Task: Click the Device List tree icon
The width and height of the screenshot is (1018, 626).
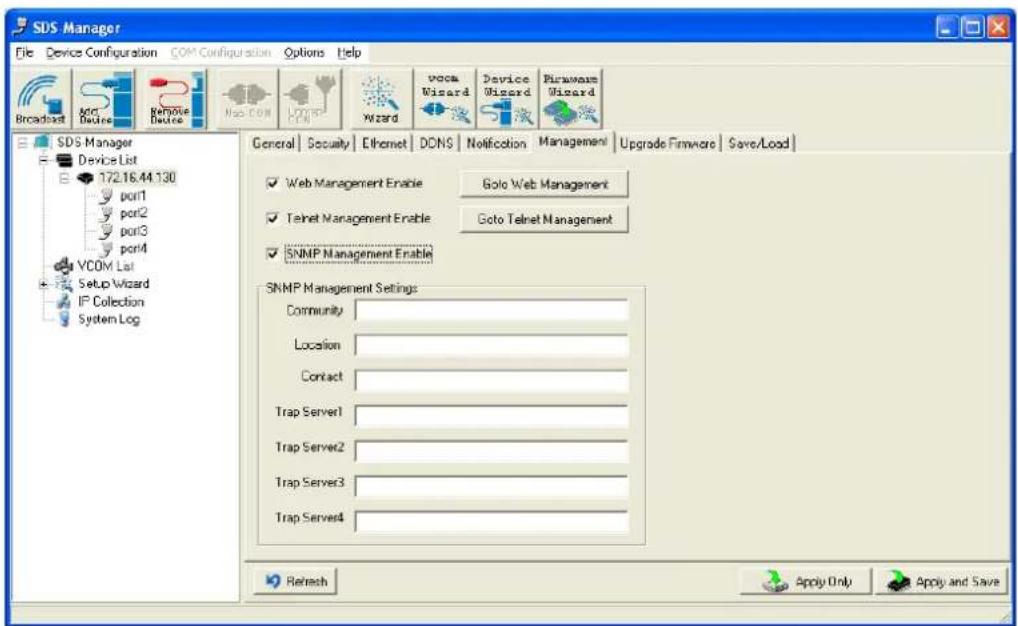Action: tap(64, 160)
